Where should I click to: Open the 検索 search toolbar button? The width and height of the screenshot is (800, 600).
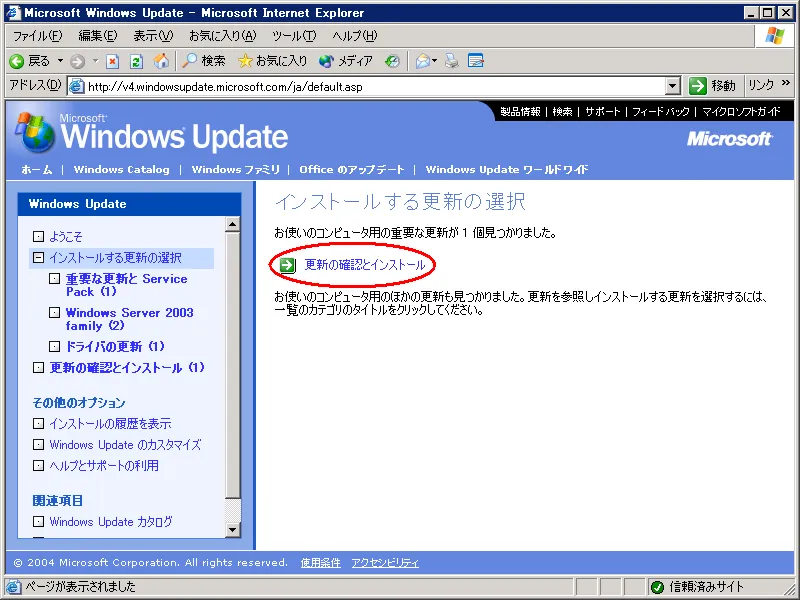203,61
